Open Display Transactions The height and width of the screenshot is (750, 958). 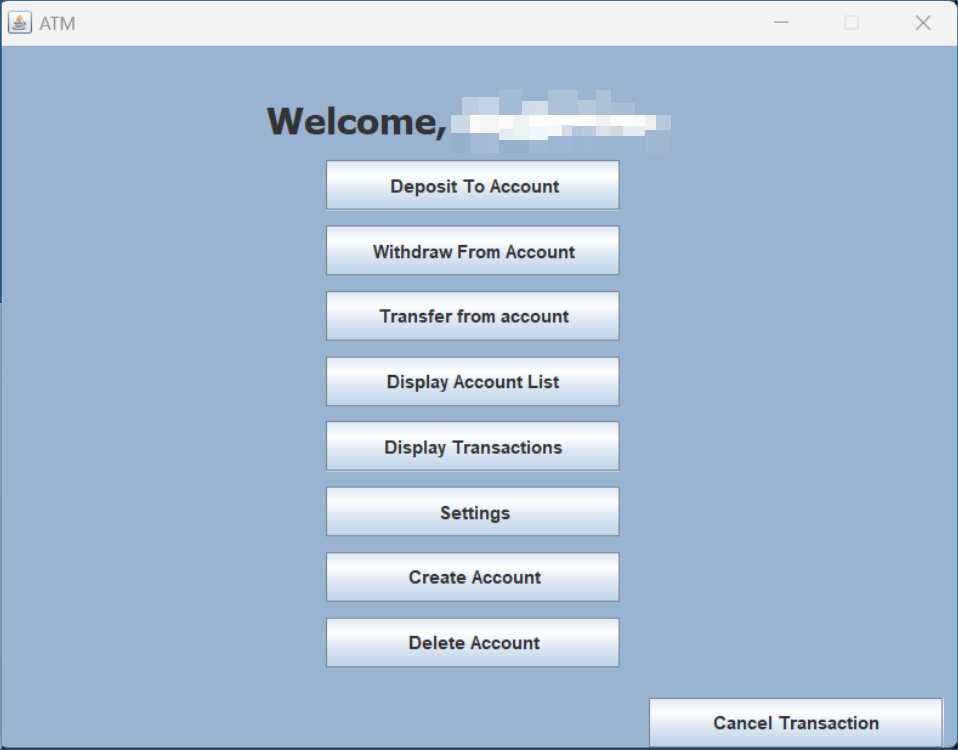click(472, 447)
